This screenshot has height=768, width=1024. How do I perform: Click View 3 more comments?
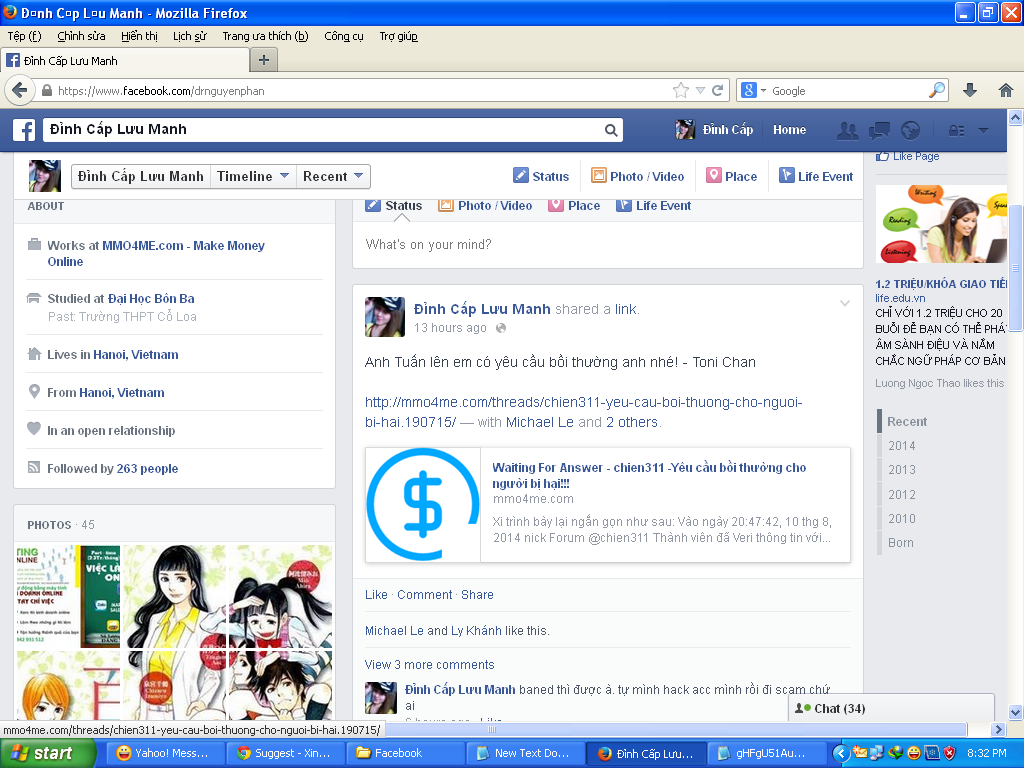pyautogui.click(x=430, y=665)
